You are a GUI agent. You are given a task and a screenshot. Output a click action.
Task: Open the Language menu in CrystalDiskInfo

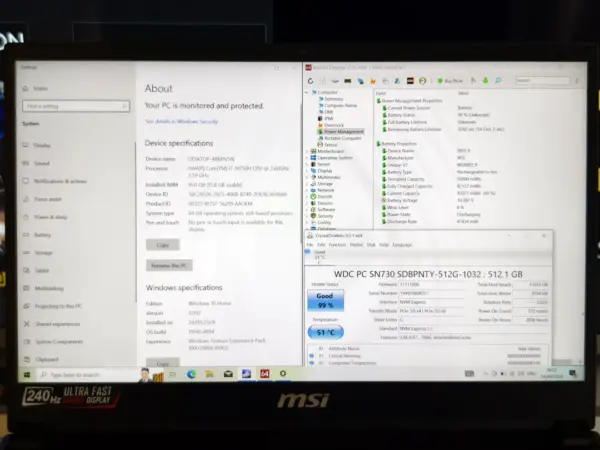click(402, 245)
